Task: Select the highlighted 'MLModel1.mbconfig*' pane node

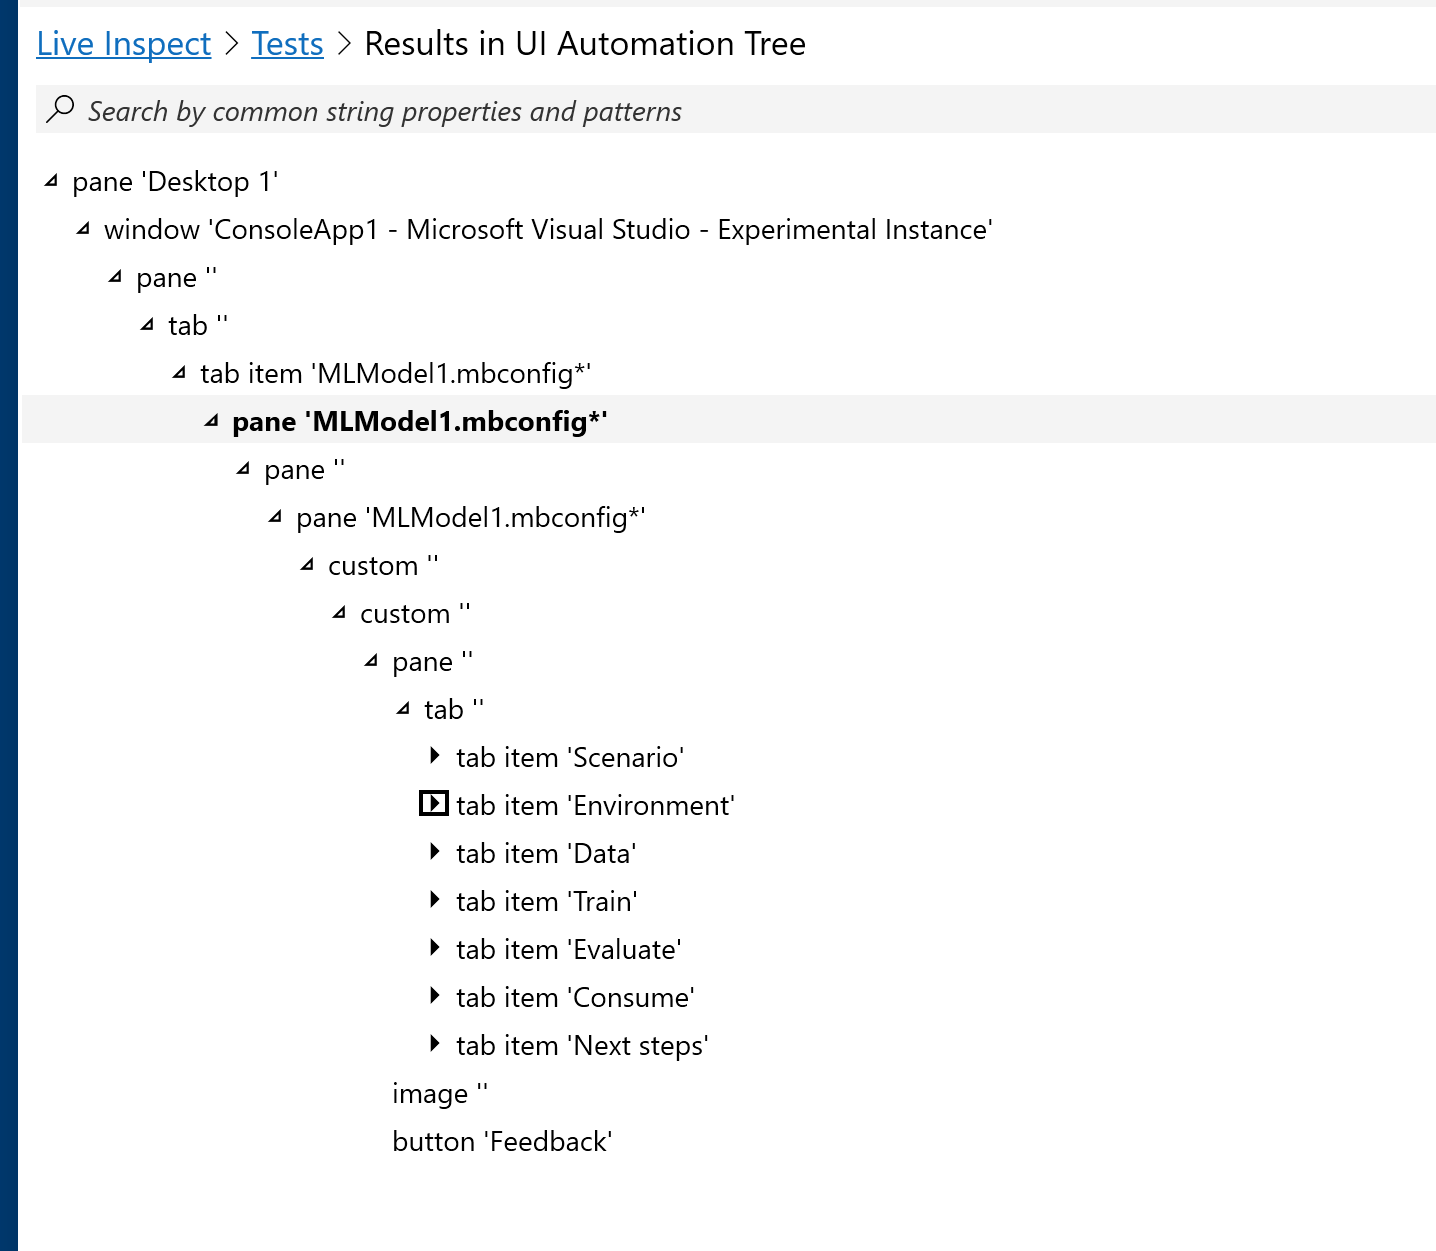Action: 420,420
